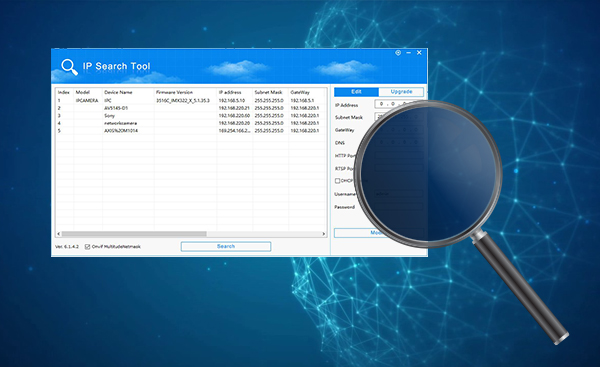Close the IP Search Tool window
Screen dimensions: 600x367
coord(419,53)
